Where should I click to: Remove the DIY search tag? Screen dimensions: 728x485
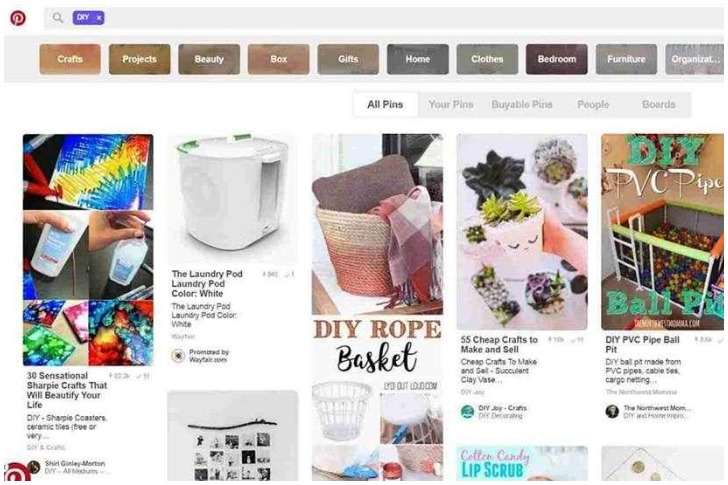99,18
